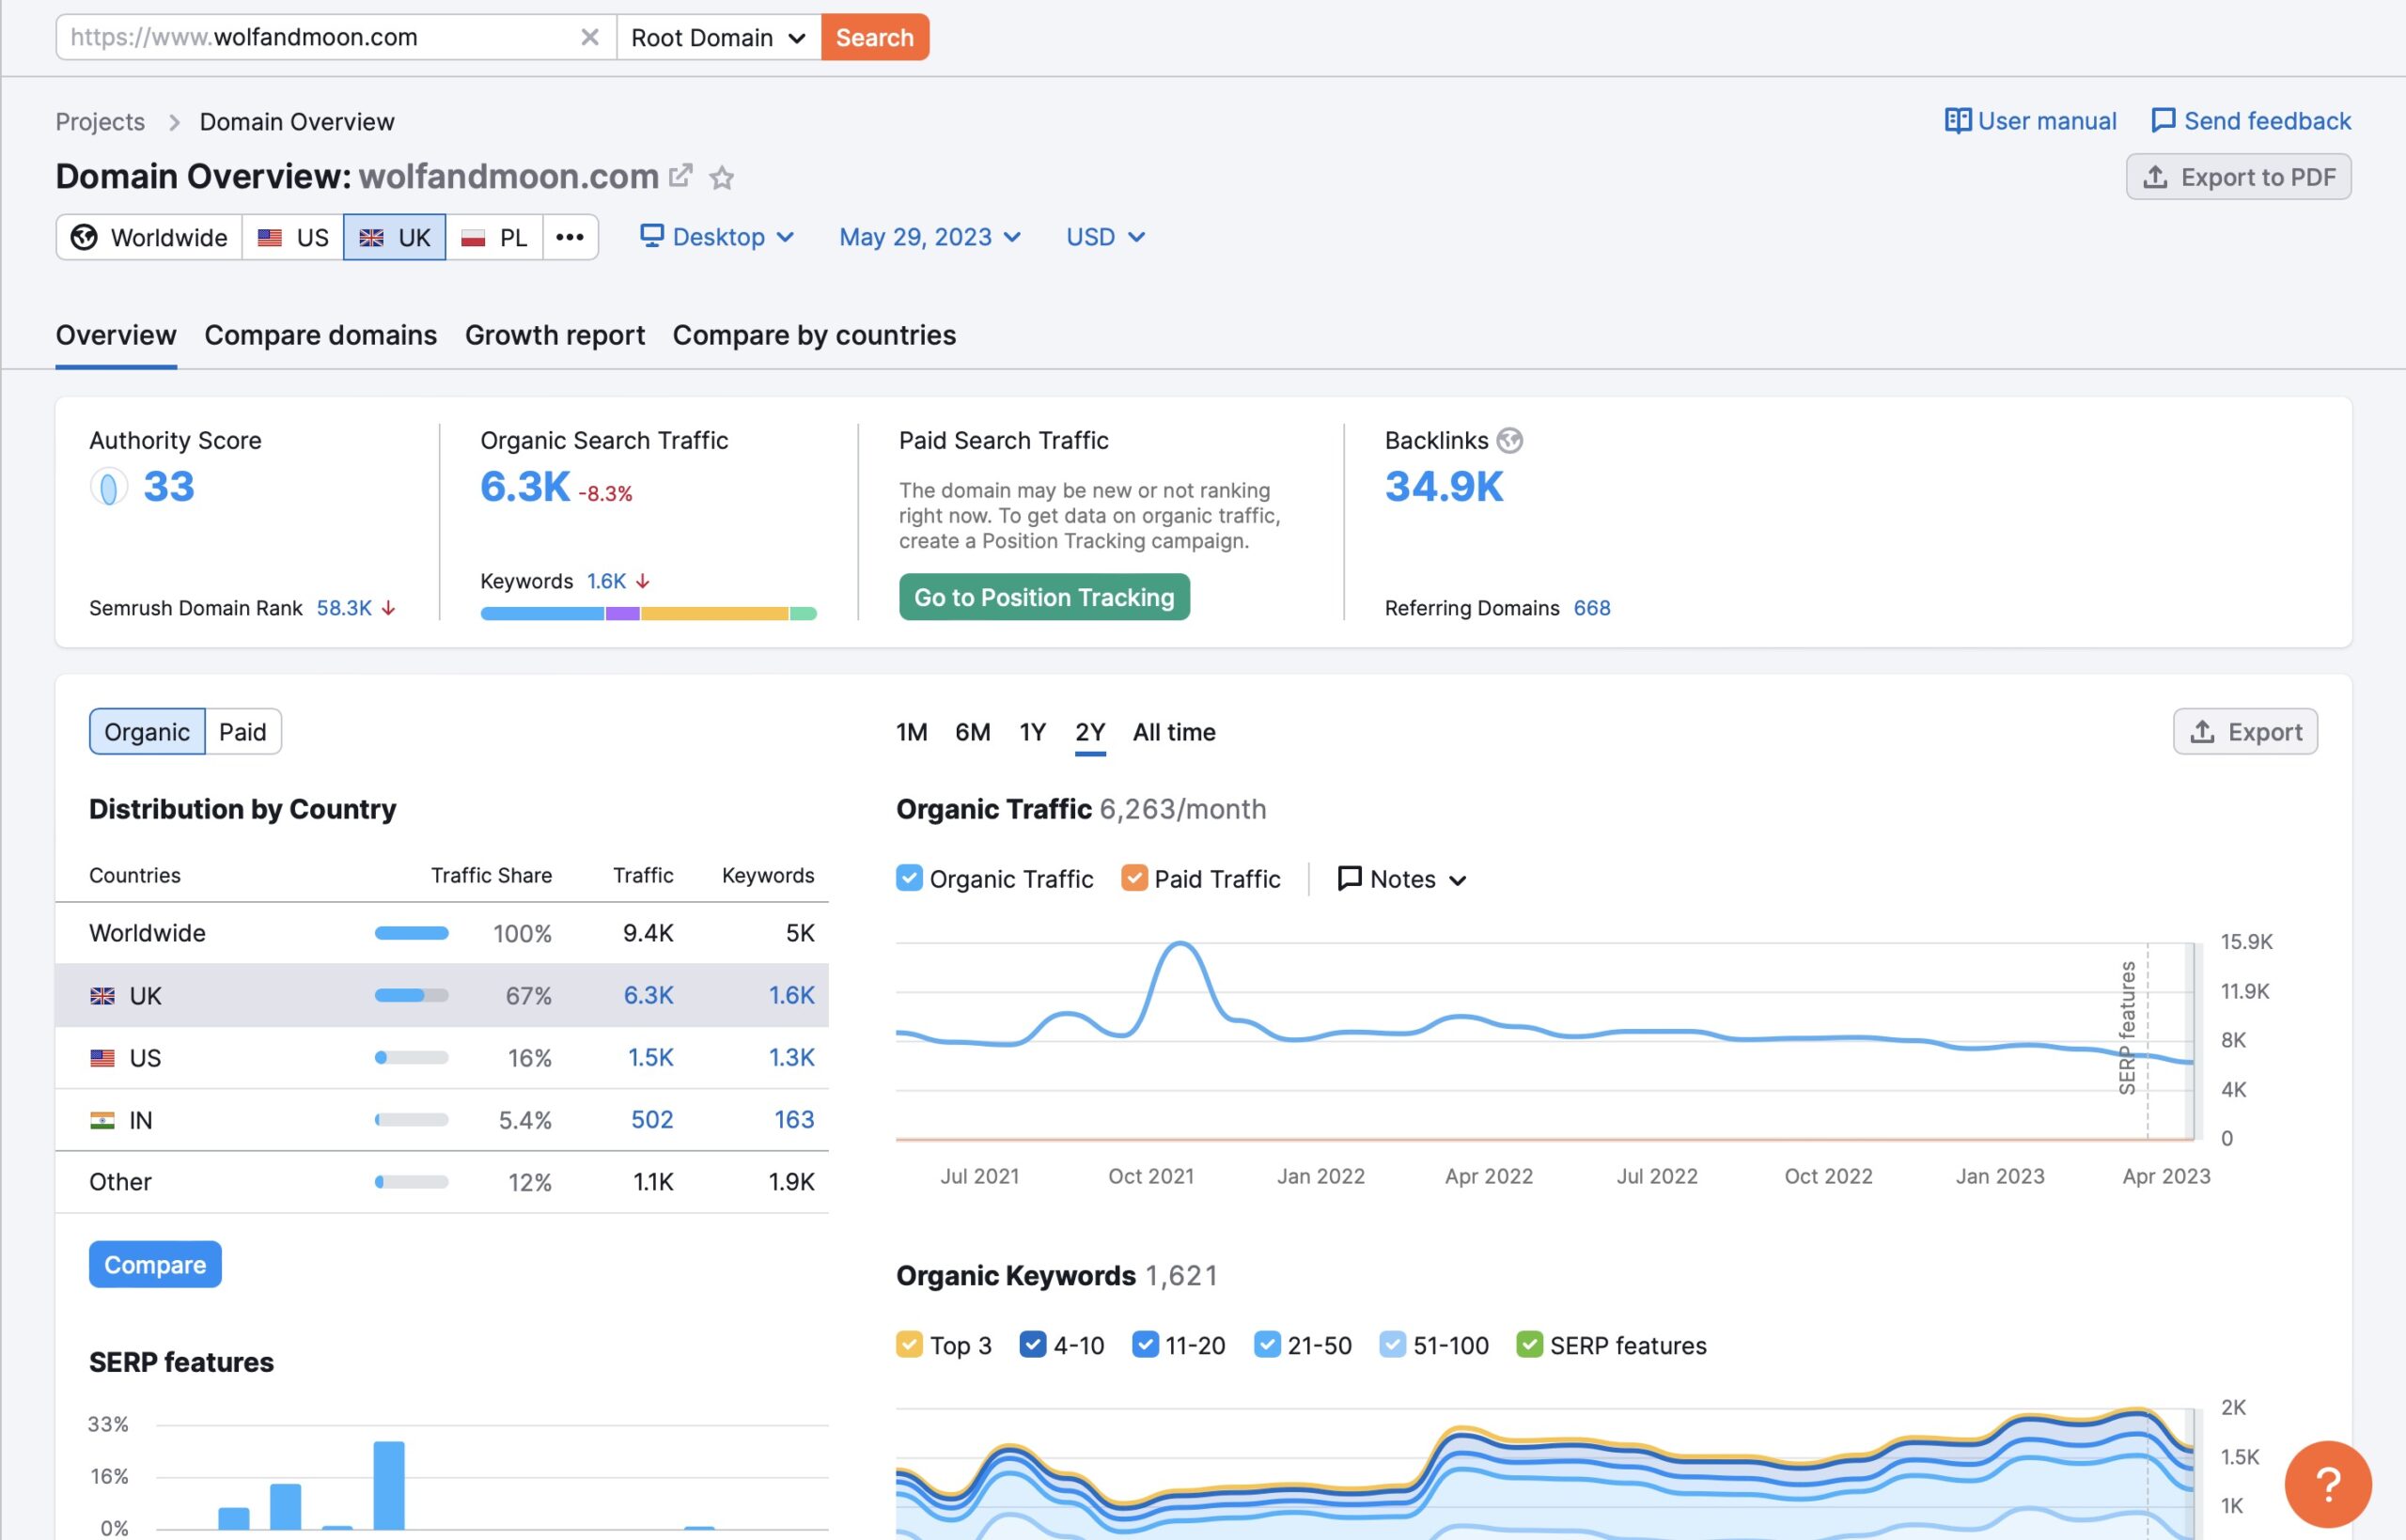Open Projects breadcrumb link
Screen dimensions: 2406x1540
pos(100,122)
